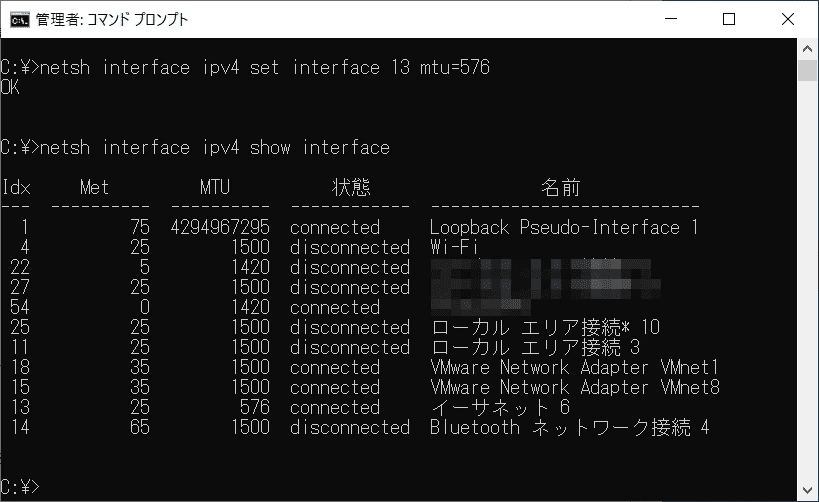Click the final C:¥> prompt line

click(x=20, y=487)
